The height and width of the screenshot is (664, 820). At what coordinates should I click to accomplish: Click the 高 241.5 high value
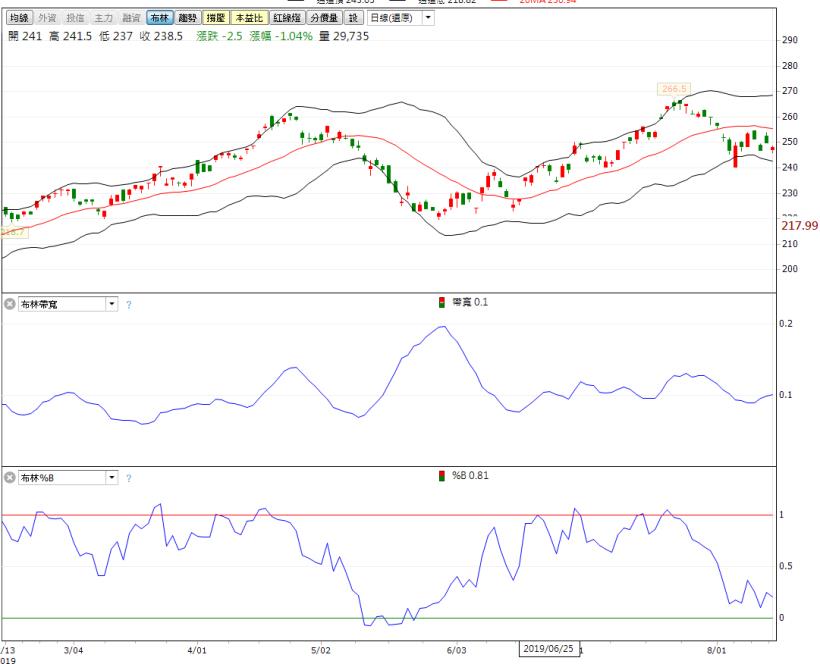tap(71, 36)
